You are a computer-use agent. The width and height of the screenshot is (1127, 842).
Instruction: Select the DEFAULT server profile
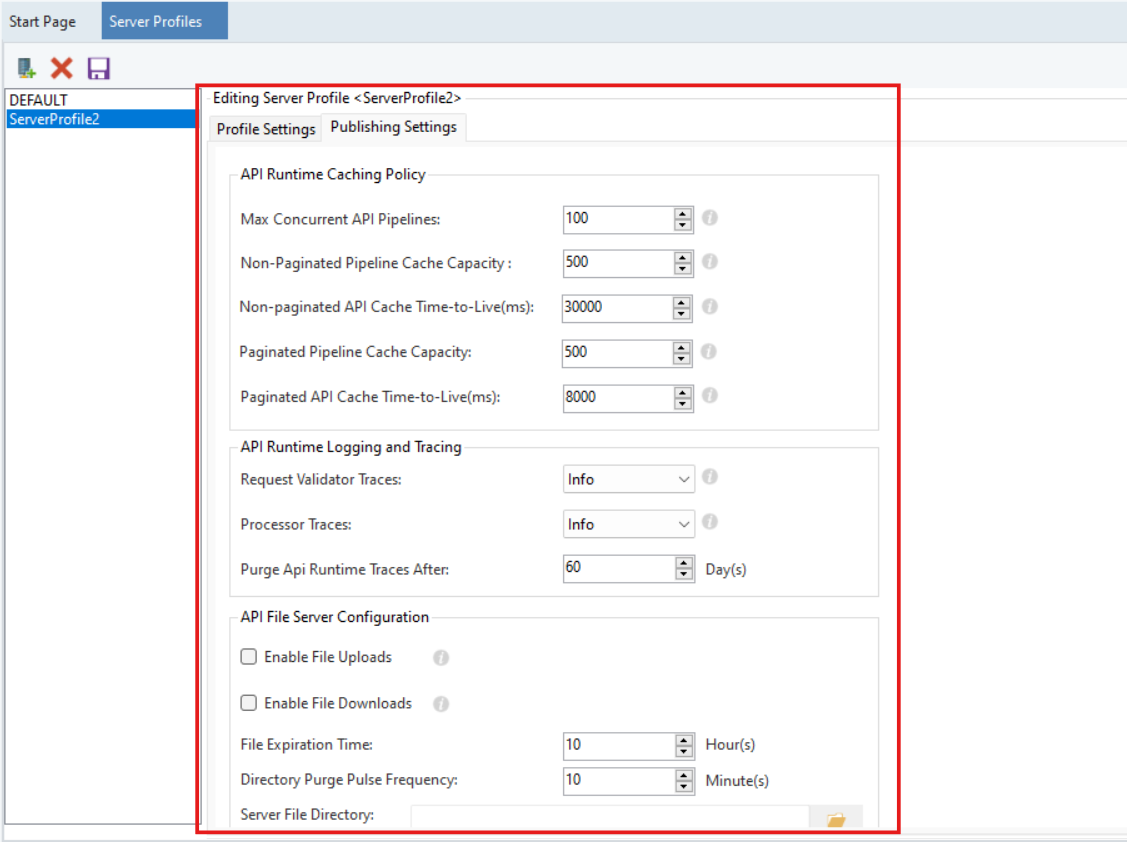(x=39, y=100)
